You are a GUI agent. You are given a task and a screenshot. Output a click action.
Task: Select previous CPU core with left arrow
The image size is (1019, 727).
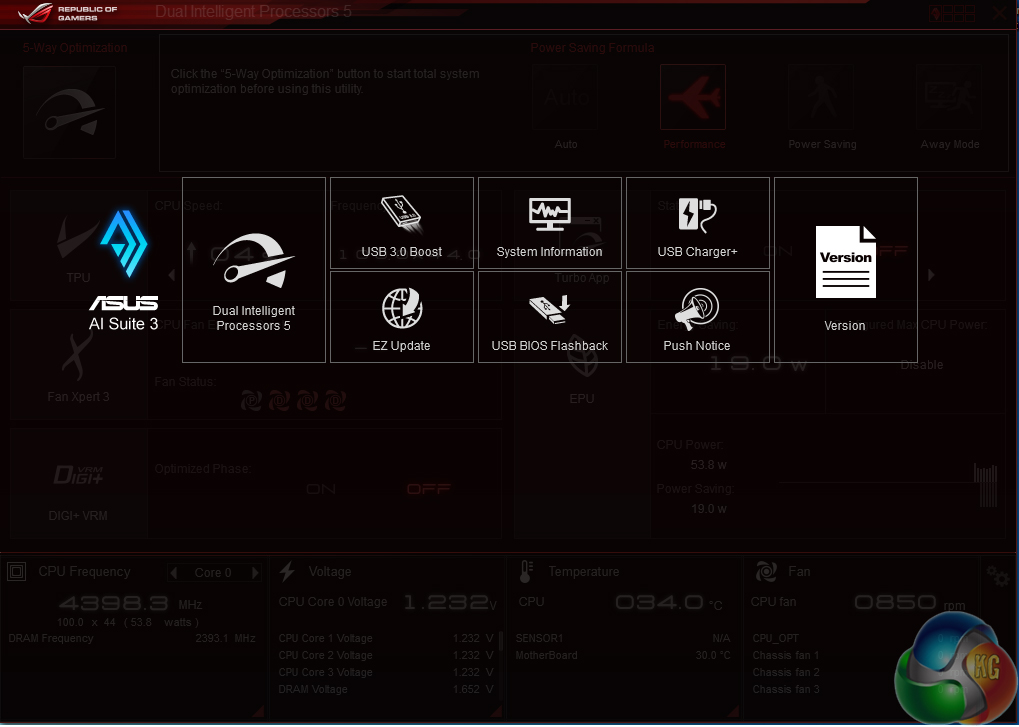[174, 572]
